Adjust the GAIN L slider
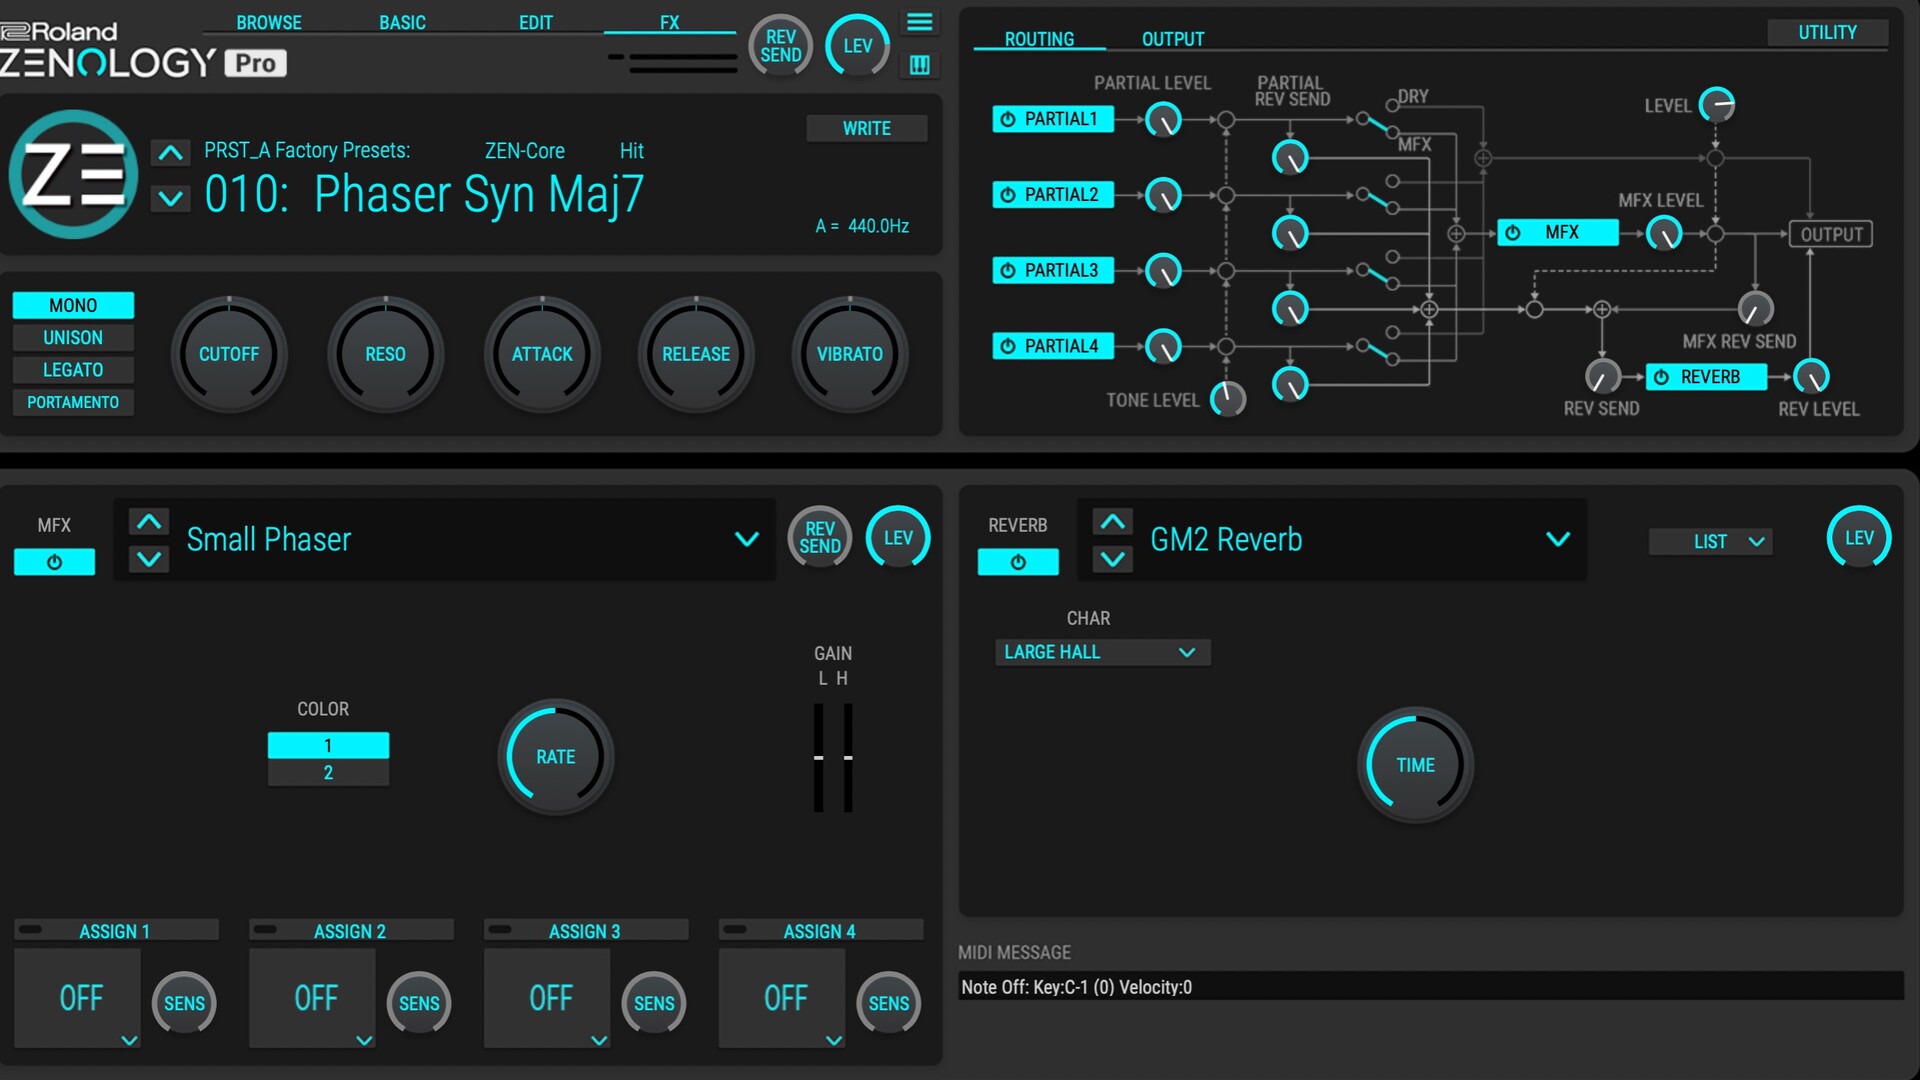 818,757
